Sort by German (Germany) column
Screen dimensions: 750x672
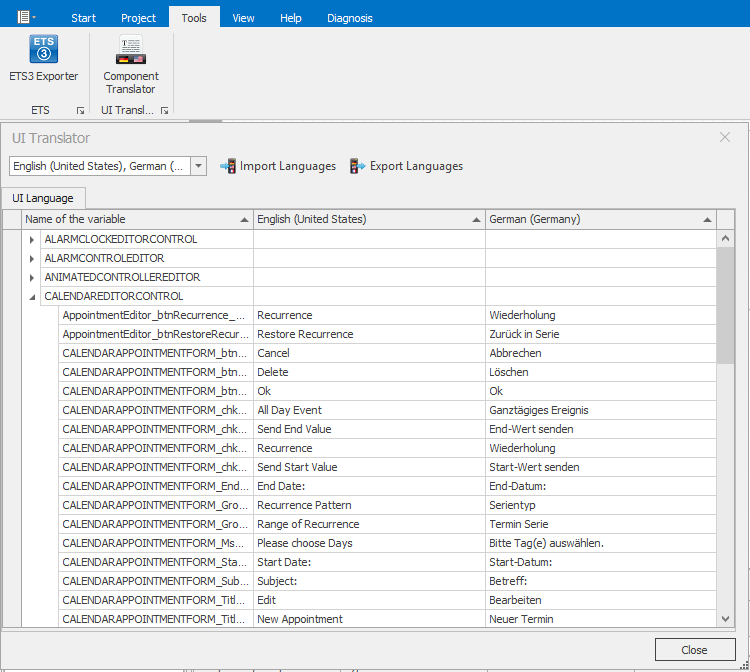(601, 219)
